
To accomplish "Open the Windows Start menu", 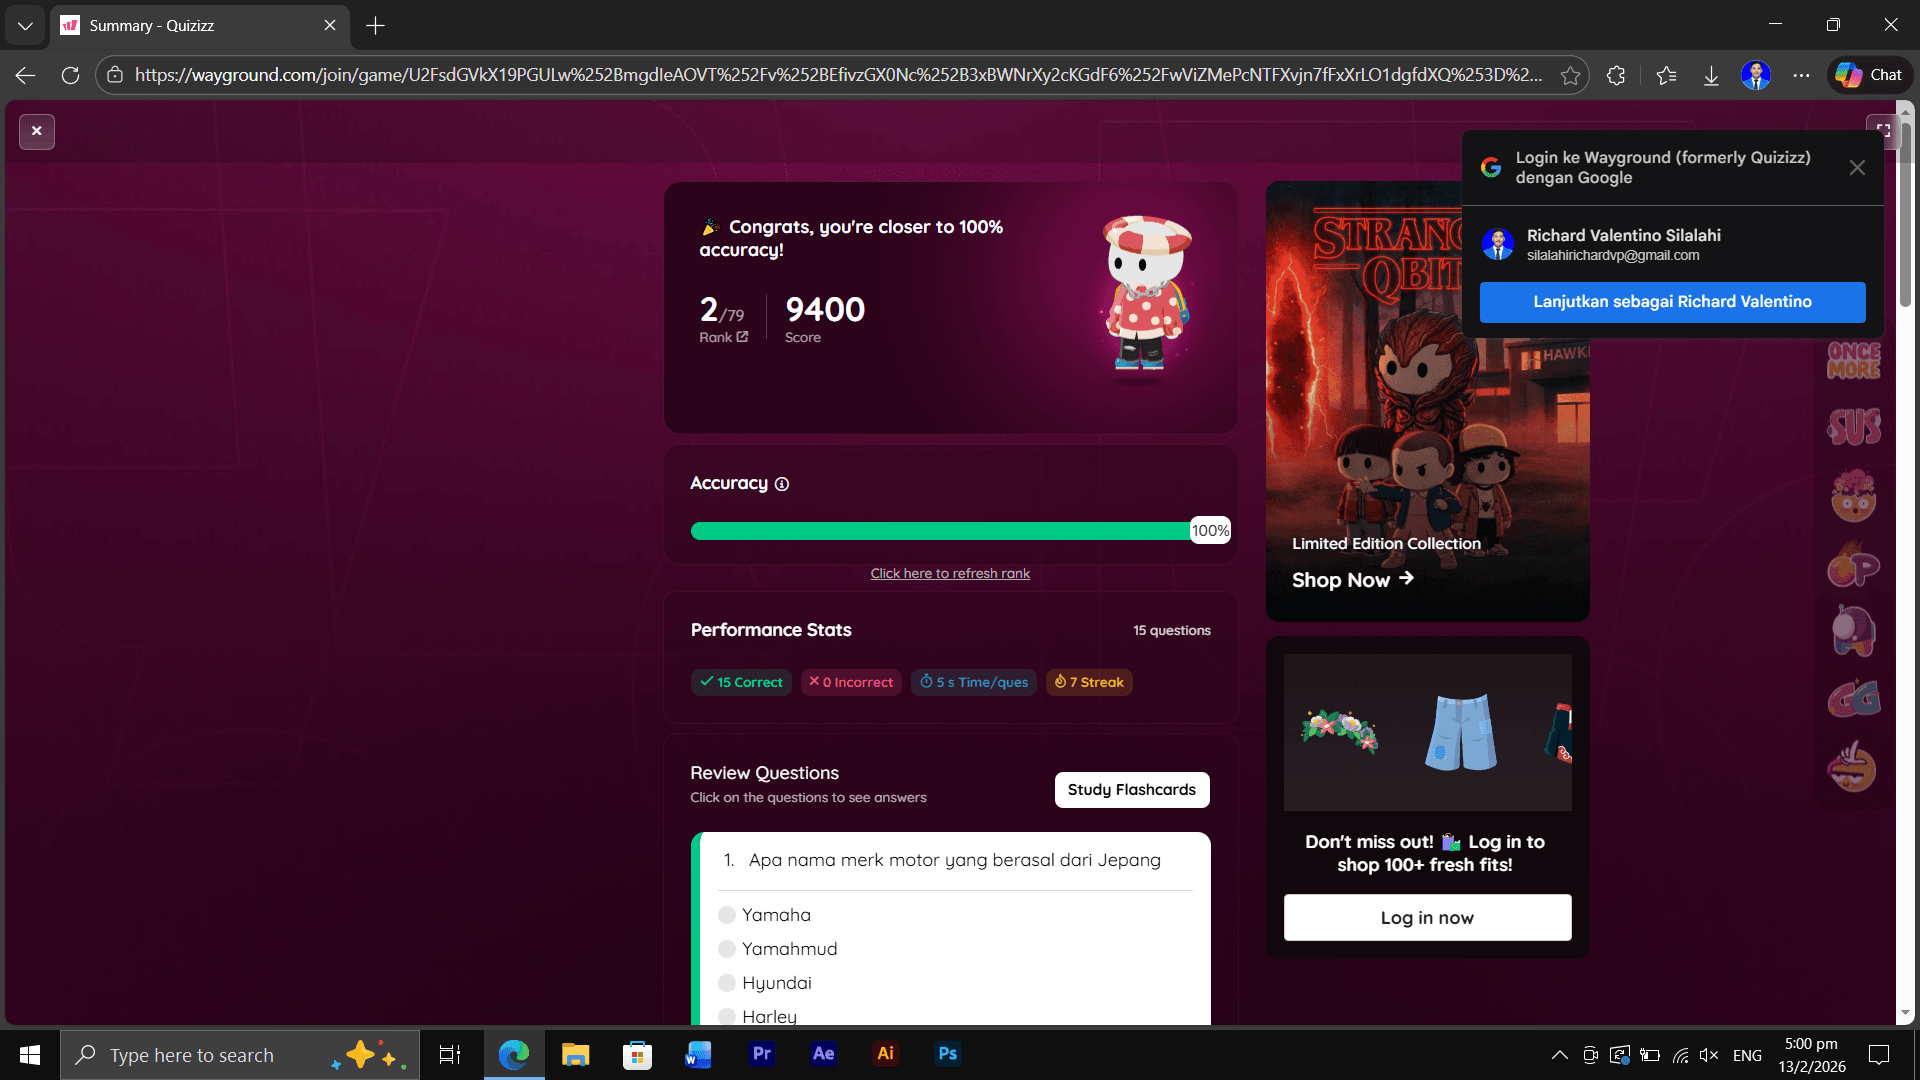I will pyautogui.click(x=30, y=1055).
